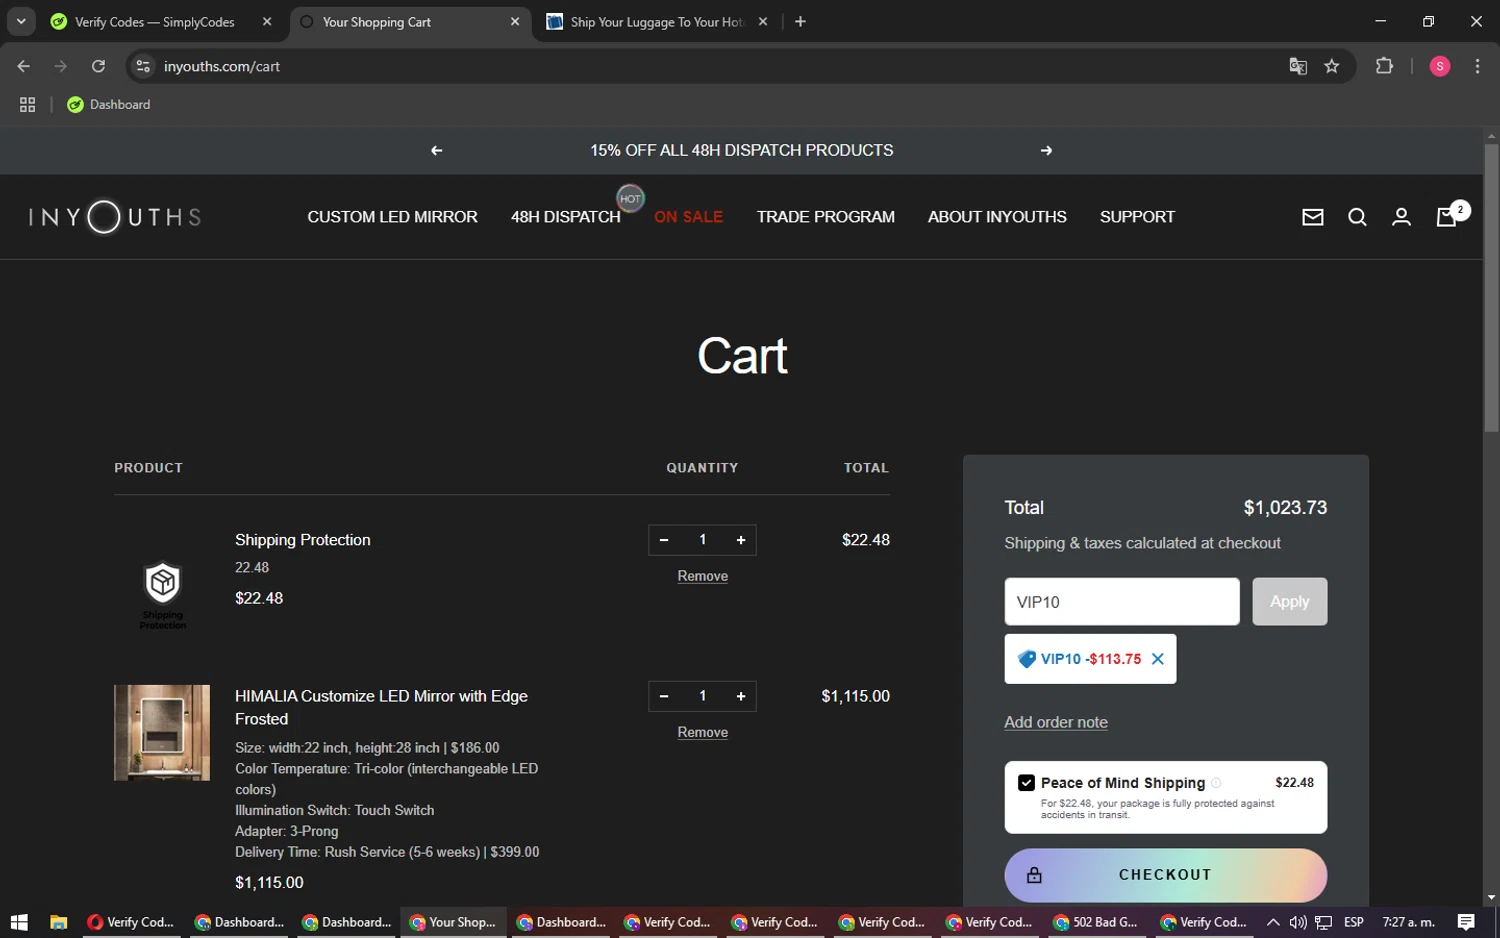This screenshot has height=938, width=1500.
Task: Decrease HIMALIA LED Mirror quantity
Action: 664,696
